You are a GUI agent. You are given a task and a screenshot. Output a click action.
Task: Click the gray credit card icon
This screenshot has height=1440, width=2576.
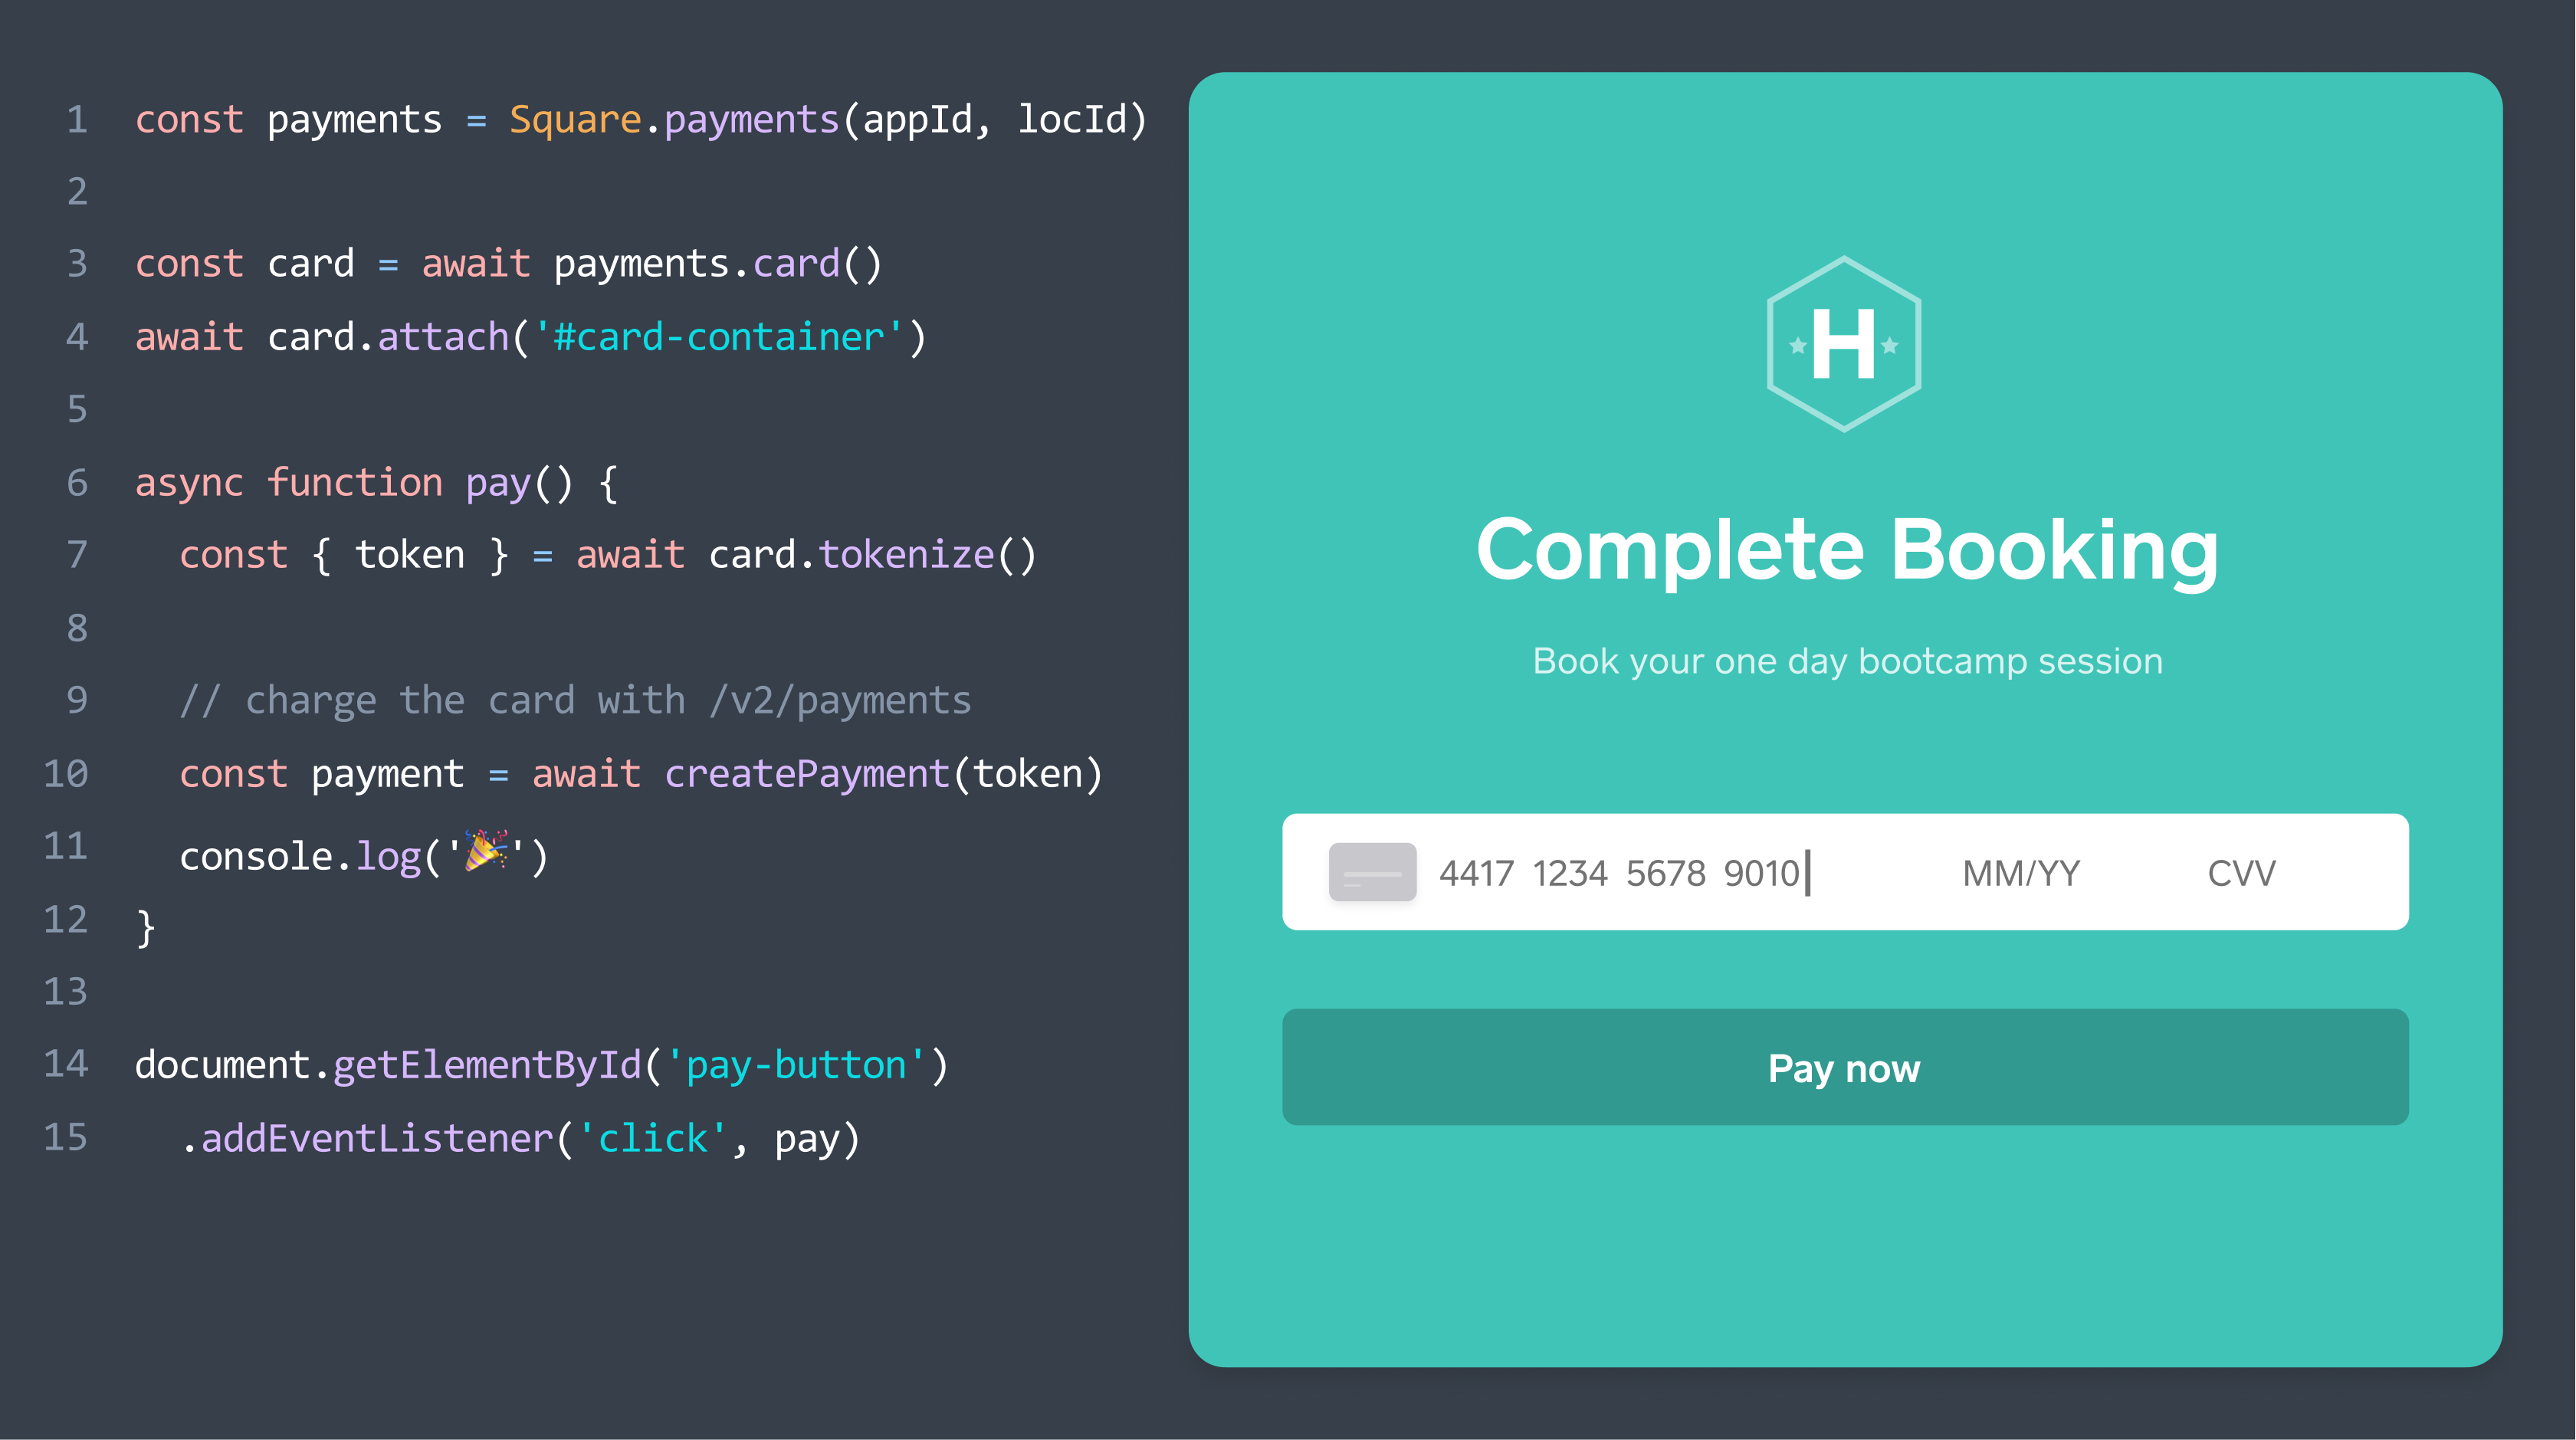pyautogui.click(x=1371, y=872)
